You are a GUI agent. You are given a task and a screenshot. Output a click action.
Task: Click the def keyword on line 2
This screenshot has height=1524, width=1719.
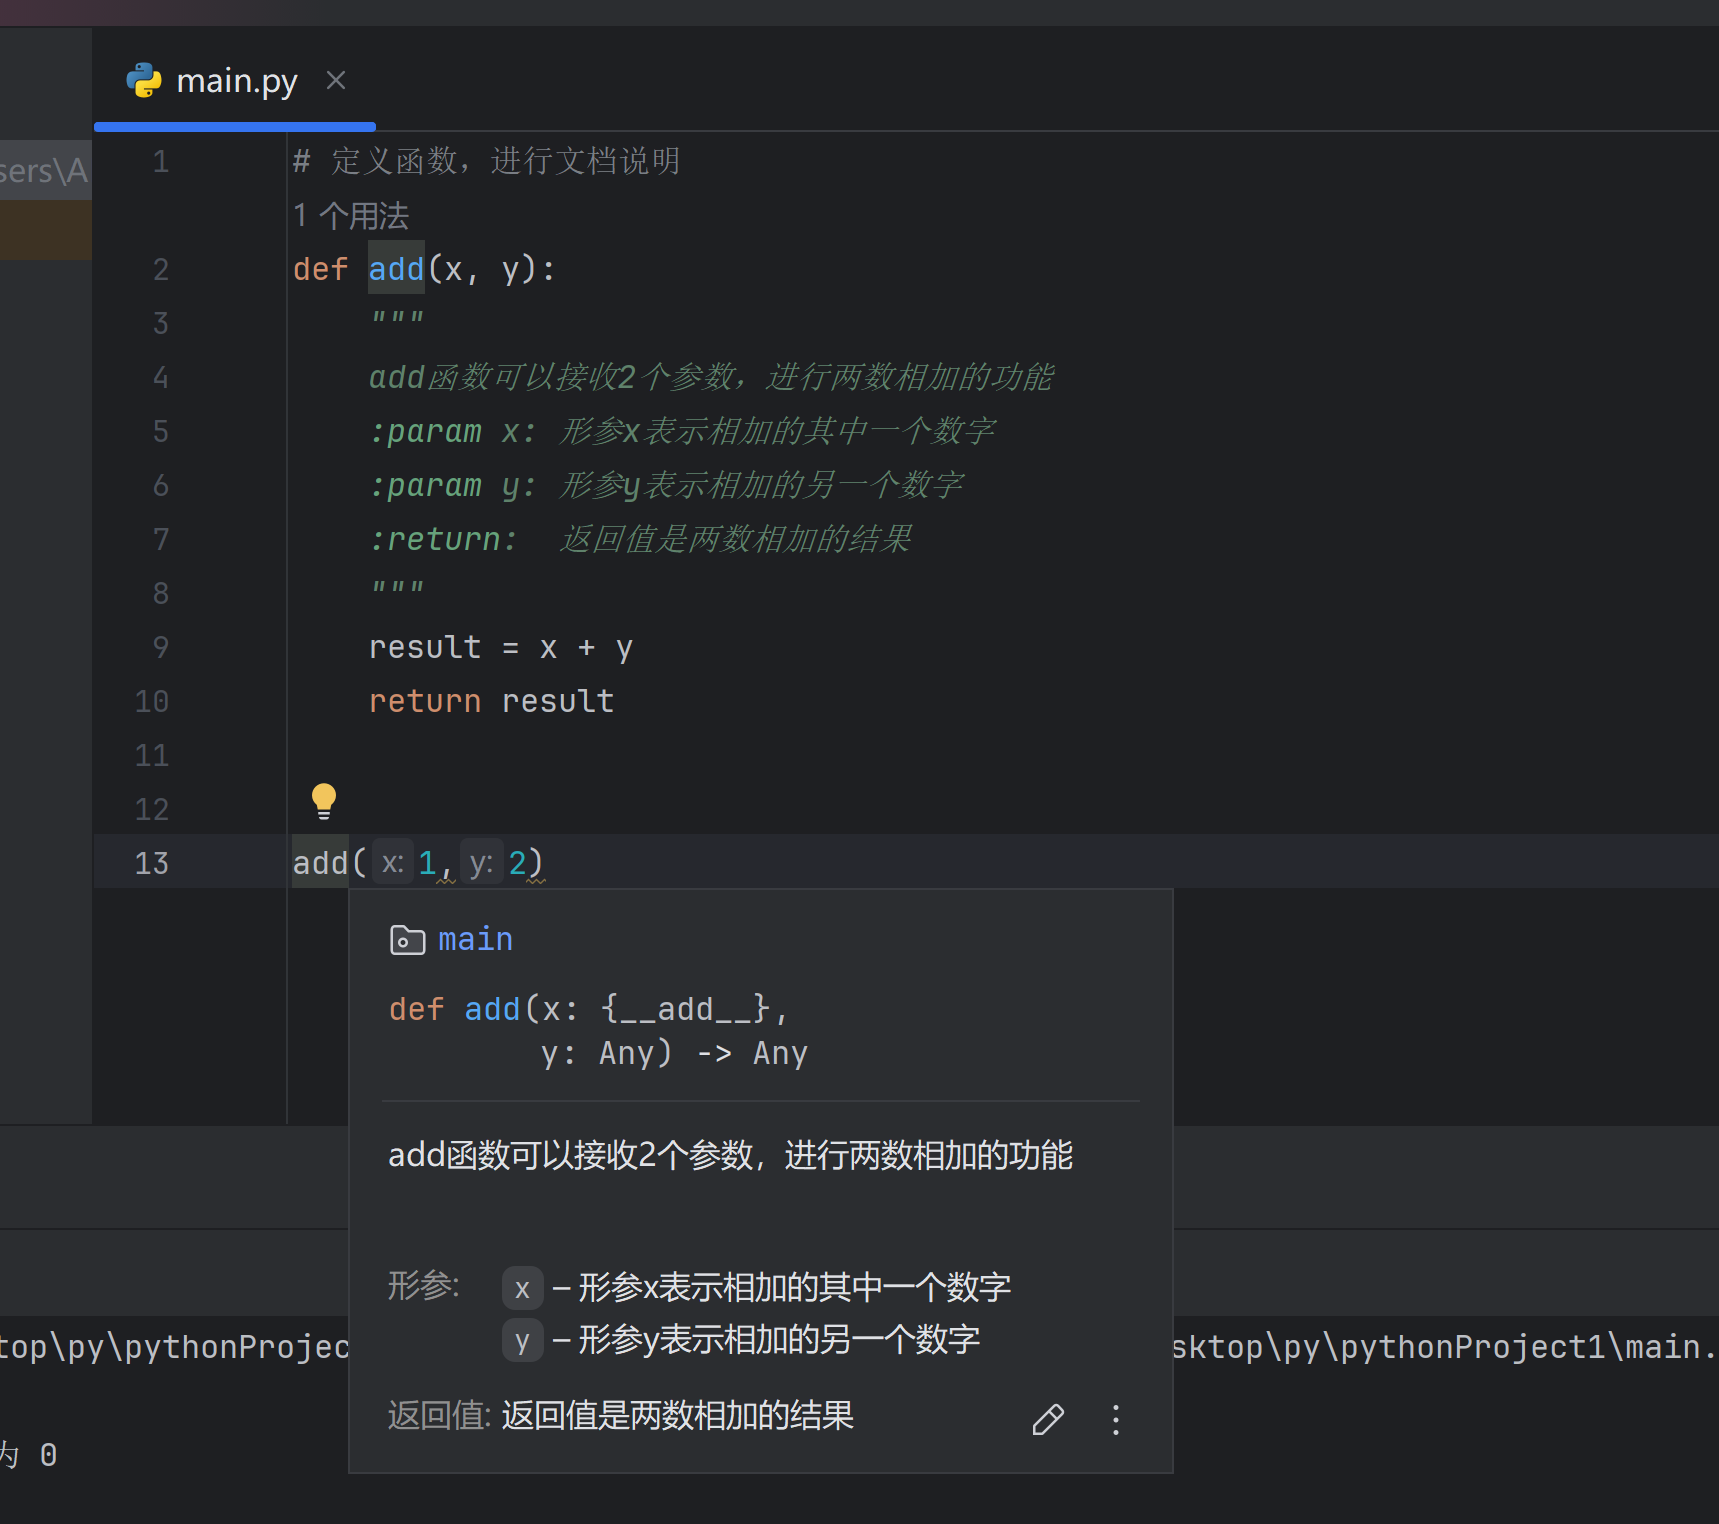coord(320,268)
